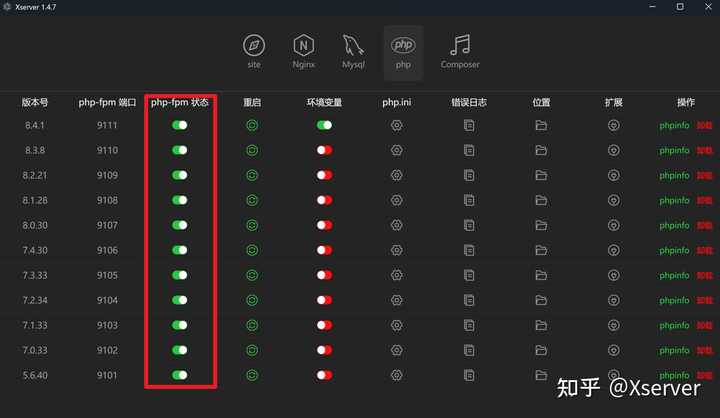View error log for PHP 7.3.33
Screen dimensions: 720x418
tap(469, 275)
